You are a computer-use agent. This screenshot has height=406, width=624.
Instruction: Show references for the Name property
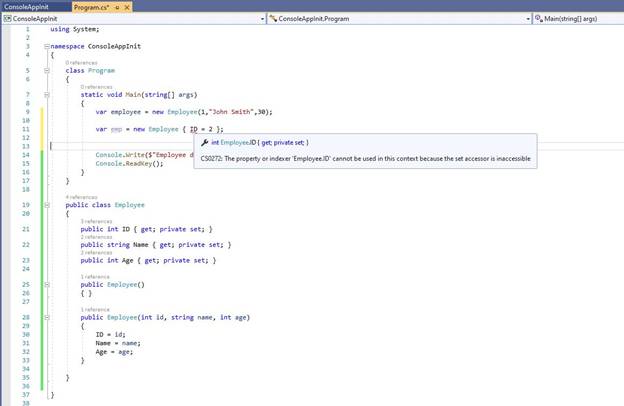point(96,237)
